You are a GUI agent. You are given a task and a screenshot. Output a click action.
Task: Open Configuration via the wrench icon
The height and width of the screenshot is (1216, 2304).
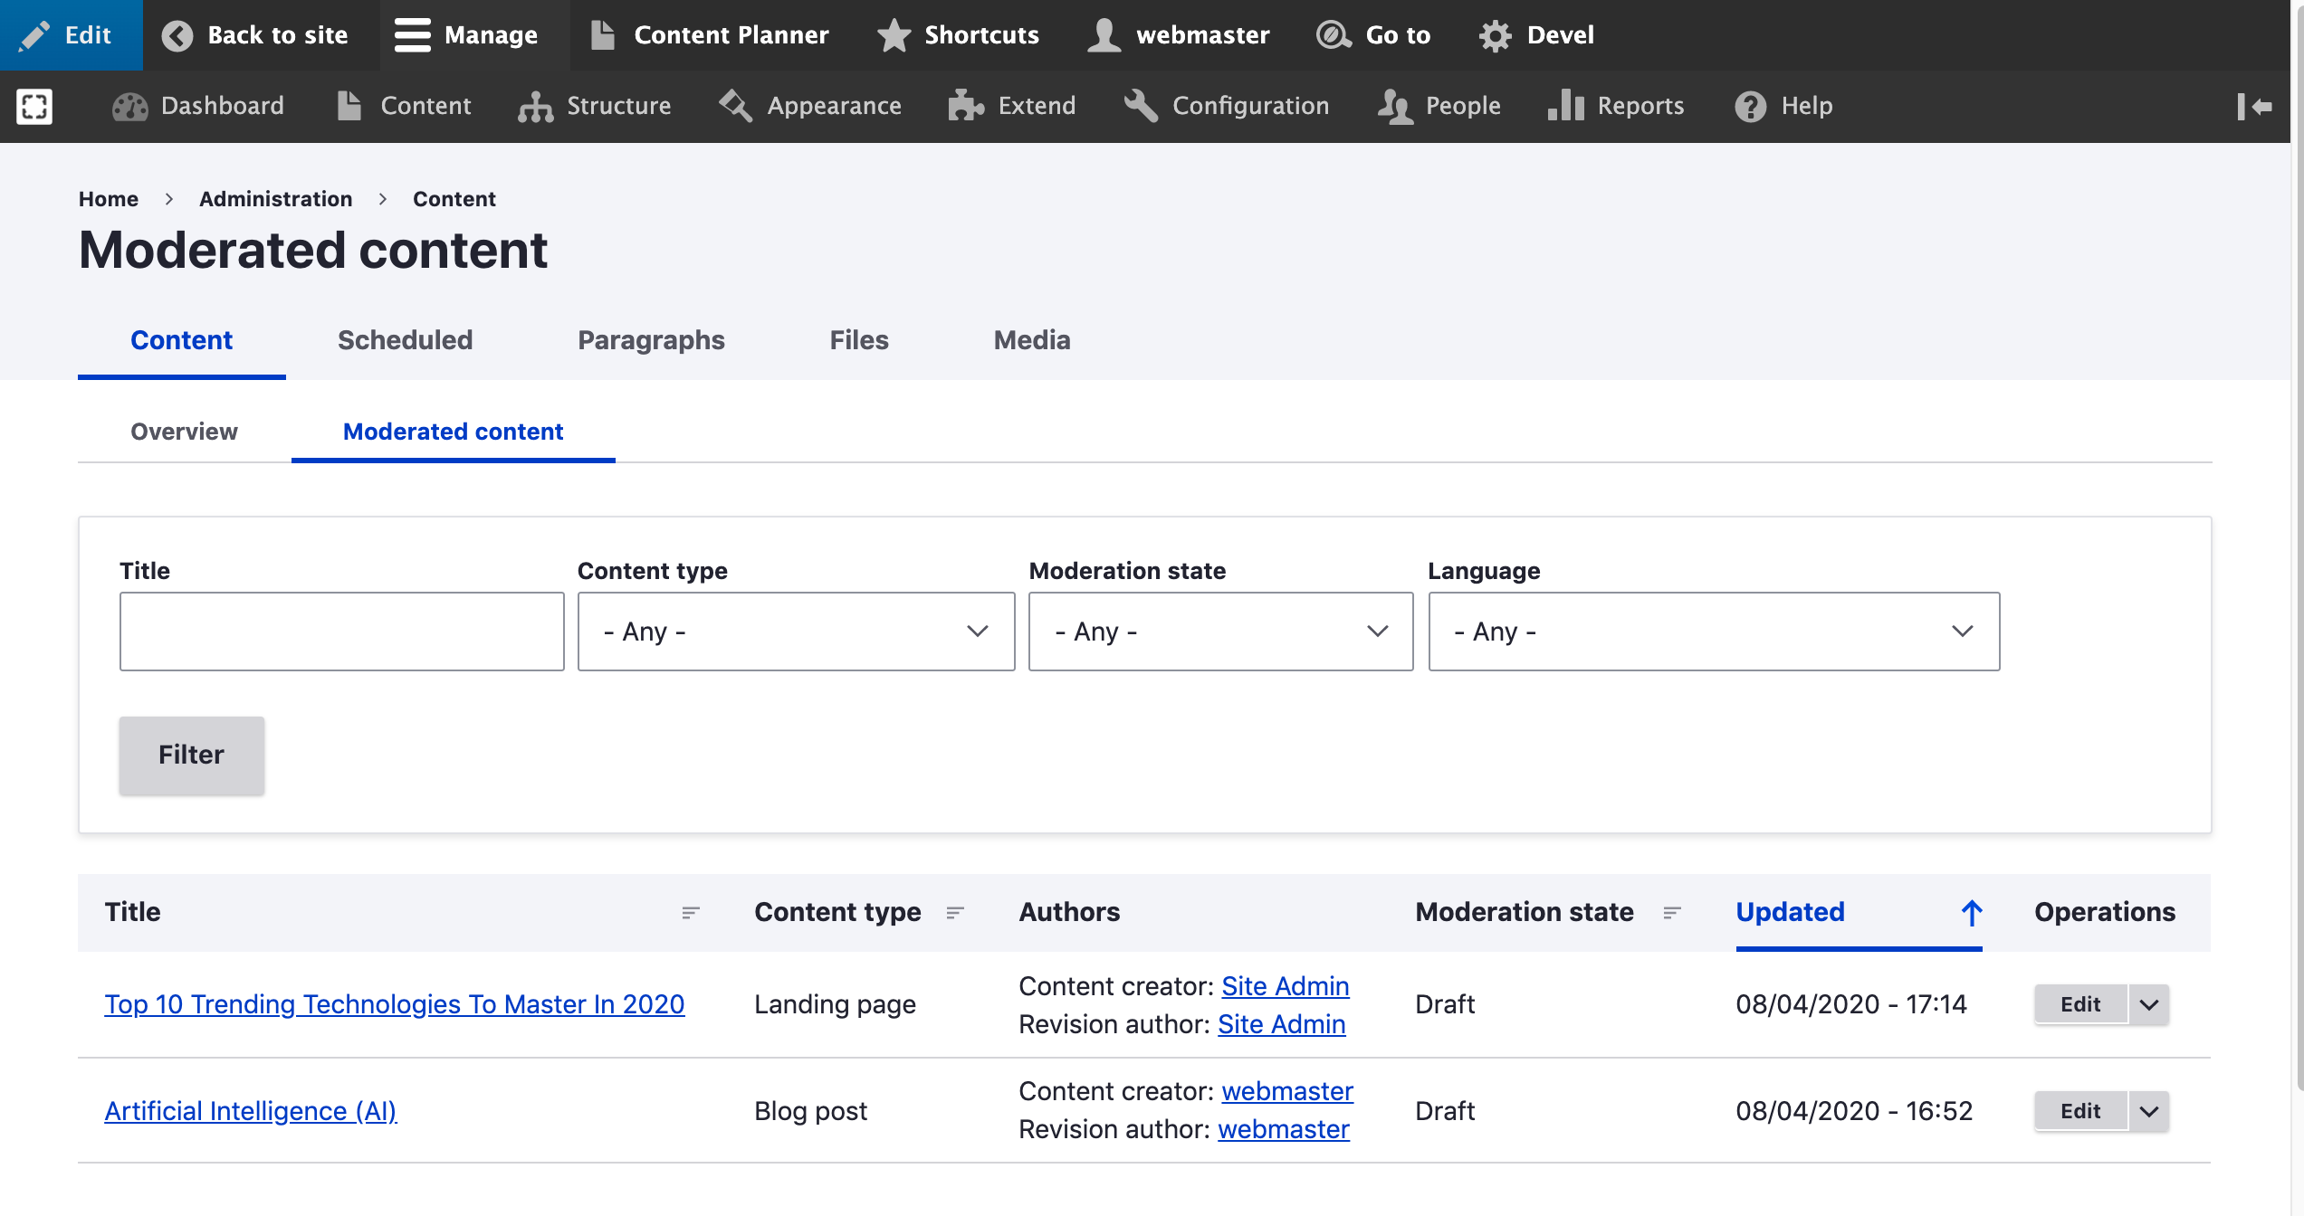pyautogui.click(x=1140, y=106)
